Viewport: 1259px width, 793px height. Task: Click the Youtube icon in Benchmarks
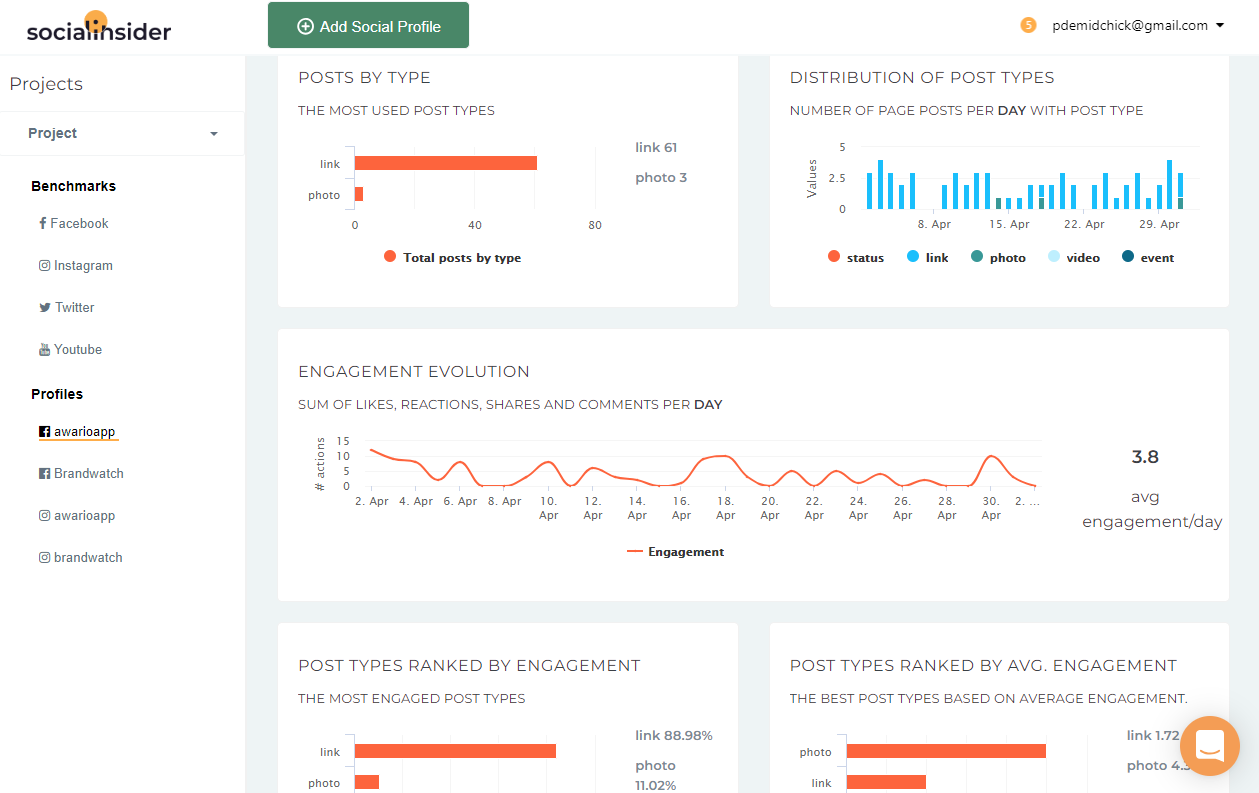44,350
